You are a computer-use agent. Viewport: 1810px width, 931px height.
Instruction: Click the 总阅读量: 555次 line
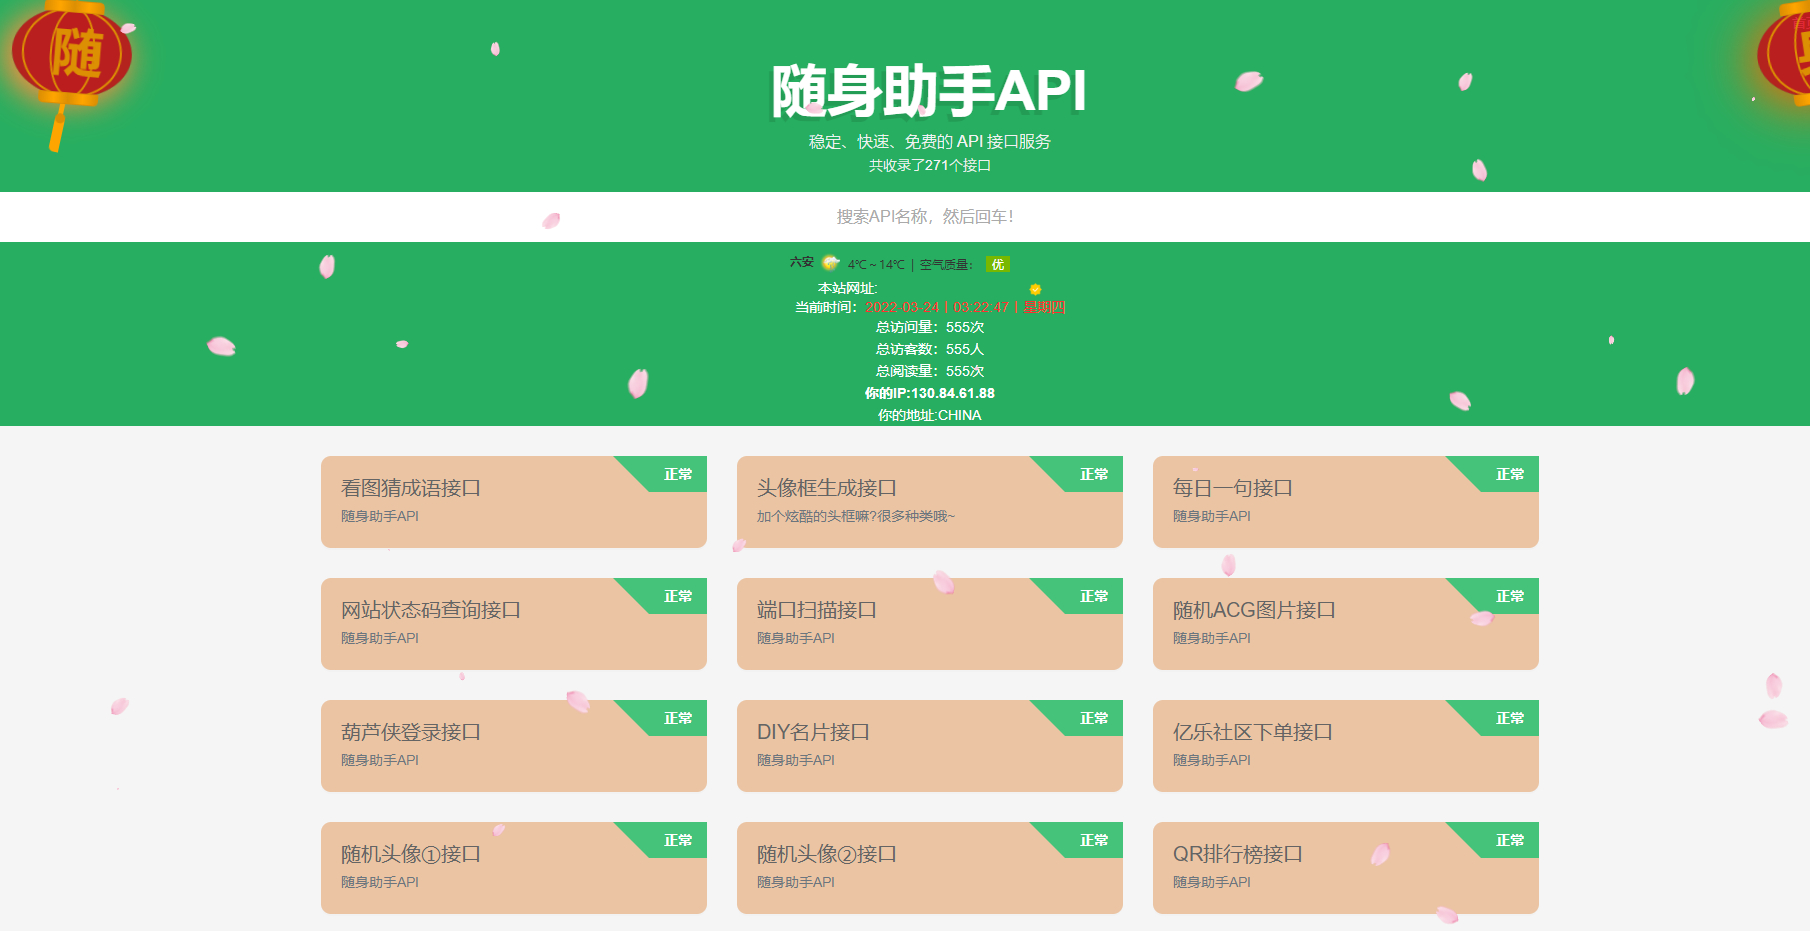(930, 371)
